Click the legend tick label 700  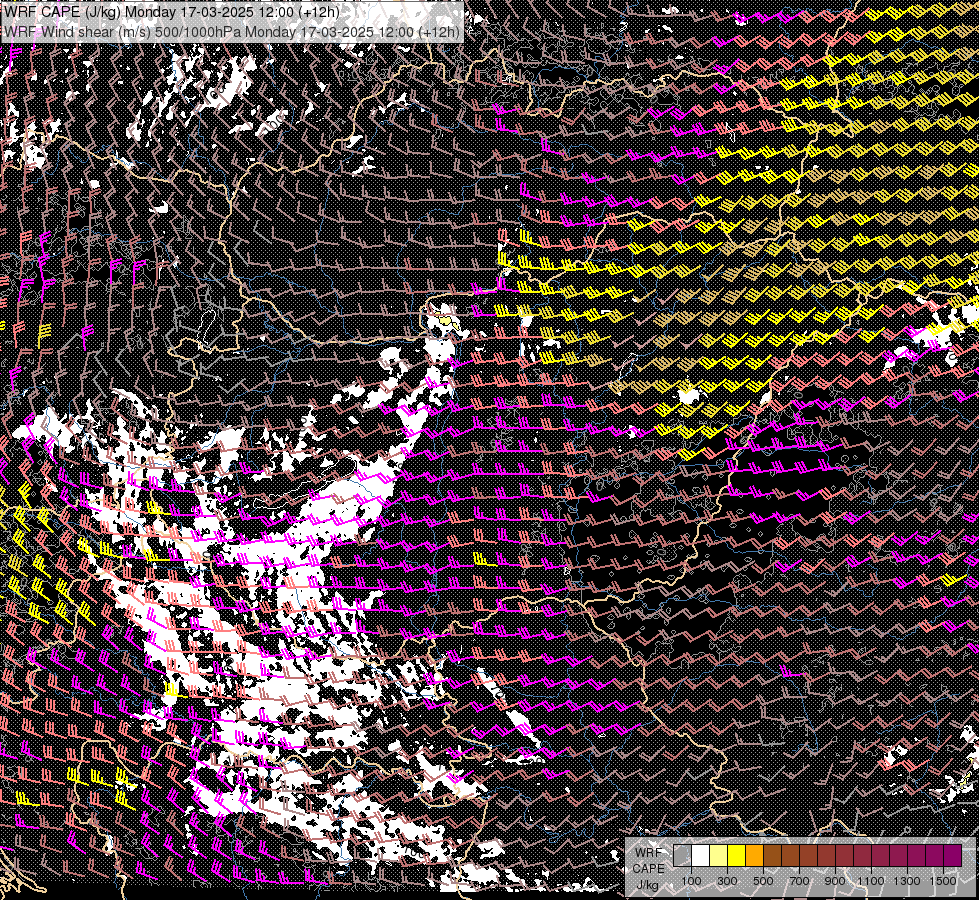799,881
